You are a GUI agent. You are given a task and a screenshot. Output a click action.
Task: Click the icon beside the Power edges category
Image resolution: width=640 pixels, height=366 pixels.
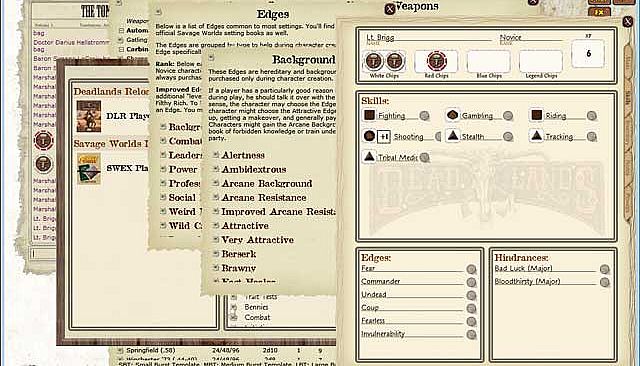[163, 169]
